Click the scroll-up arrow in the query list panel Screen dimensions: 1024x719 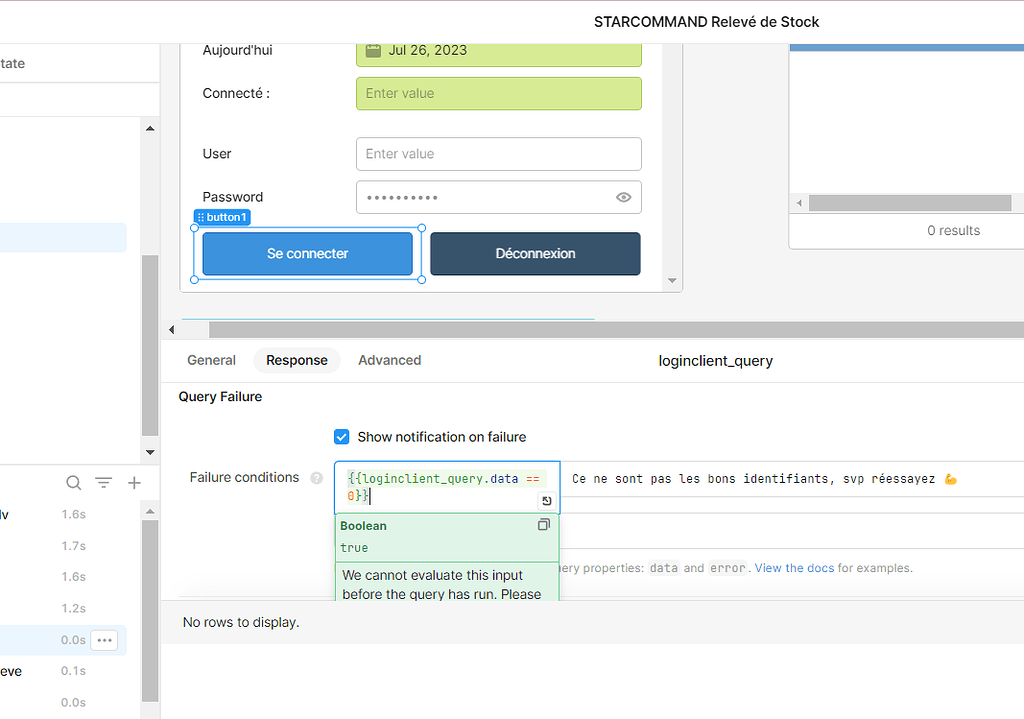click(150, 510)
